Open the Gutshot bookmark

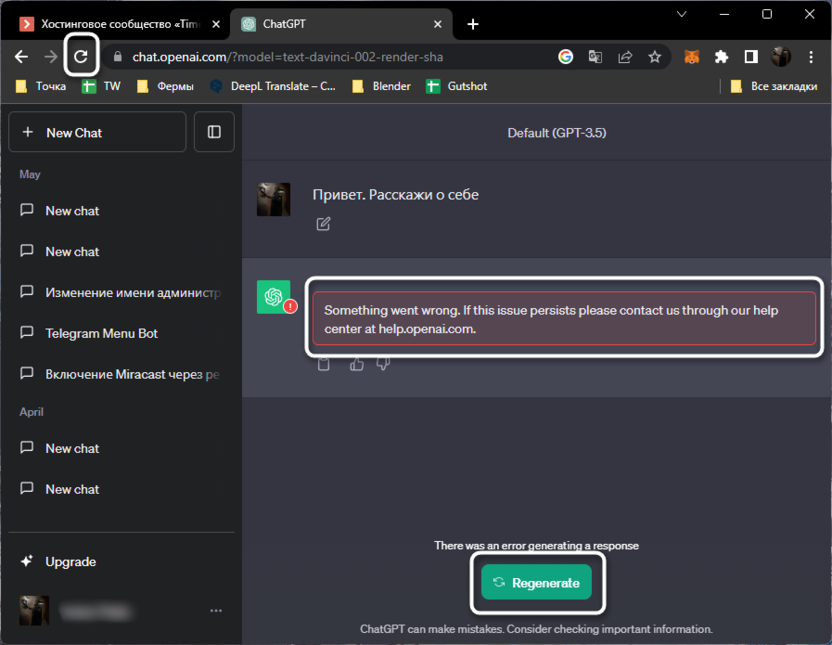point(457,86)
